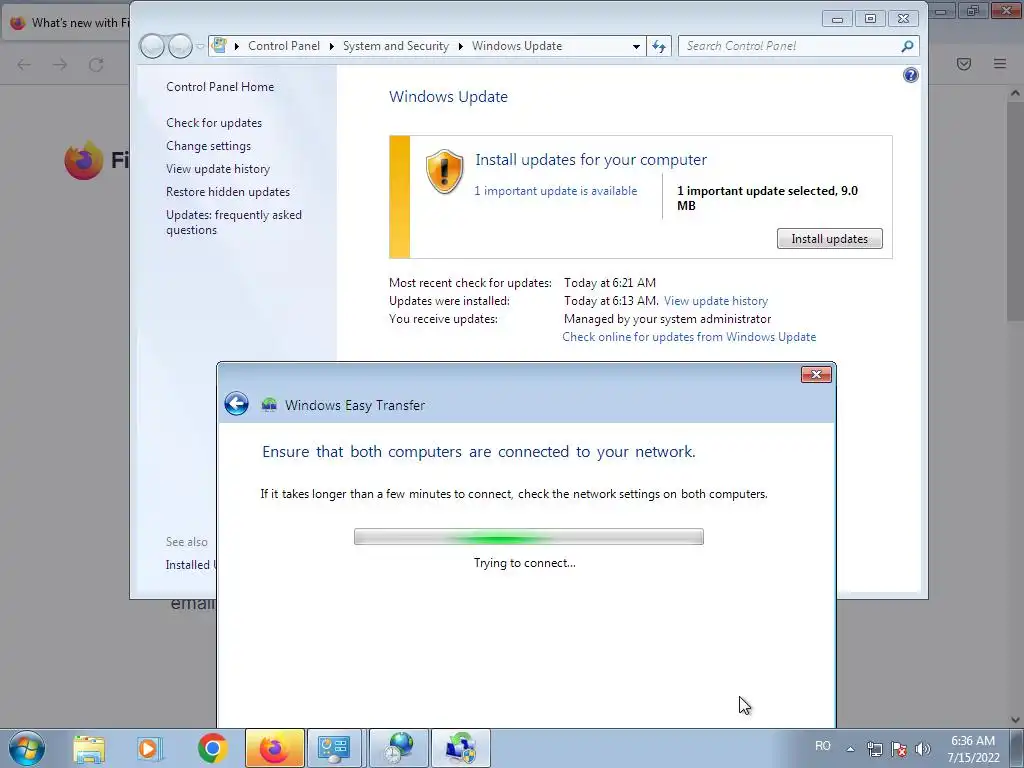This screenshot has width=1024, height=768.
Task: Open Windows Explorer from the taskbar
Action: 89,749
